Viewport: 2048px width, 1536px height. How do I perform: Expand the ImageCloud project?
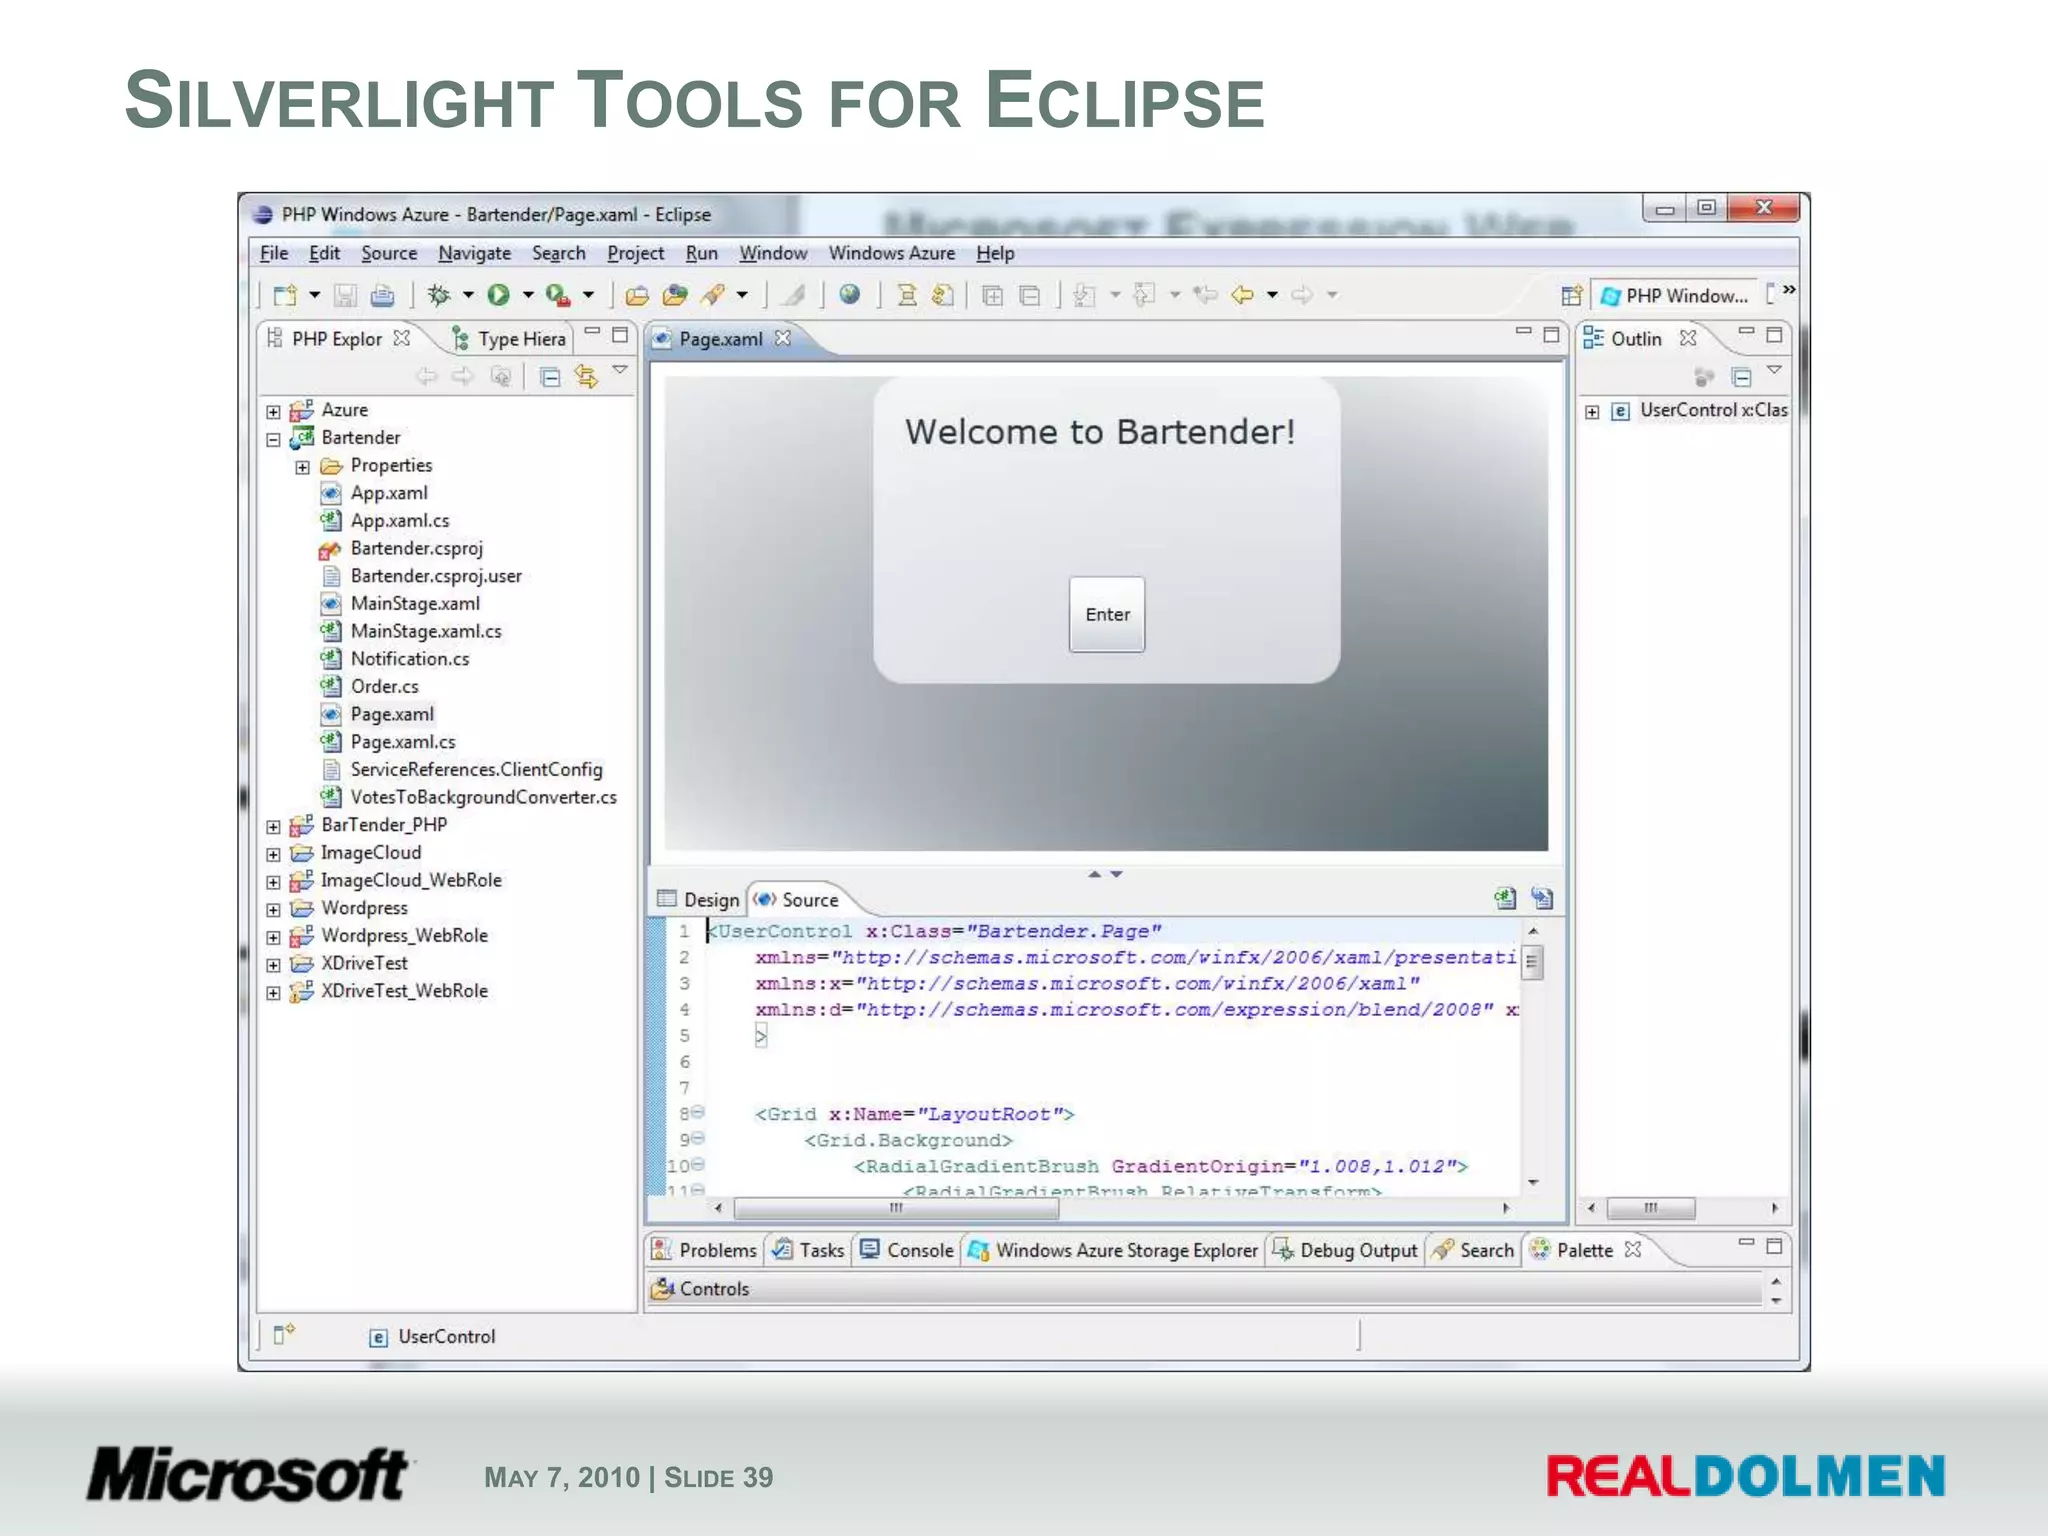pos(273,854)
